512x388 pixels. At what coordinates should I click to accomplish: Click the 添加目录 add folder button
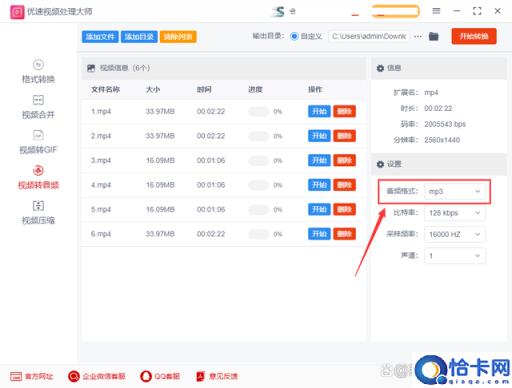pyautogui.click(x=139, y=37)
